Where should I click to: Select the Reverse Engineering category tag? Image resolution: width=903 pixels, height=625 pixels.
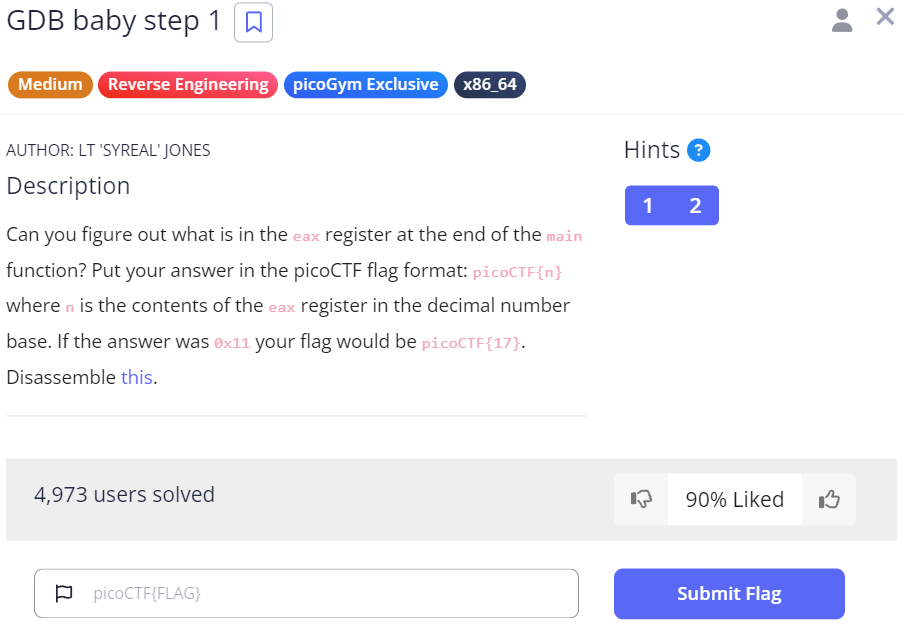click(188, 85)
